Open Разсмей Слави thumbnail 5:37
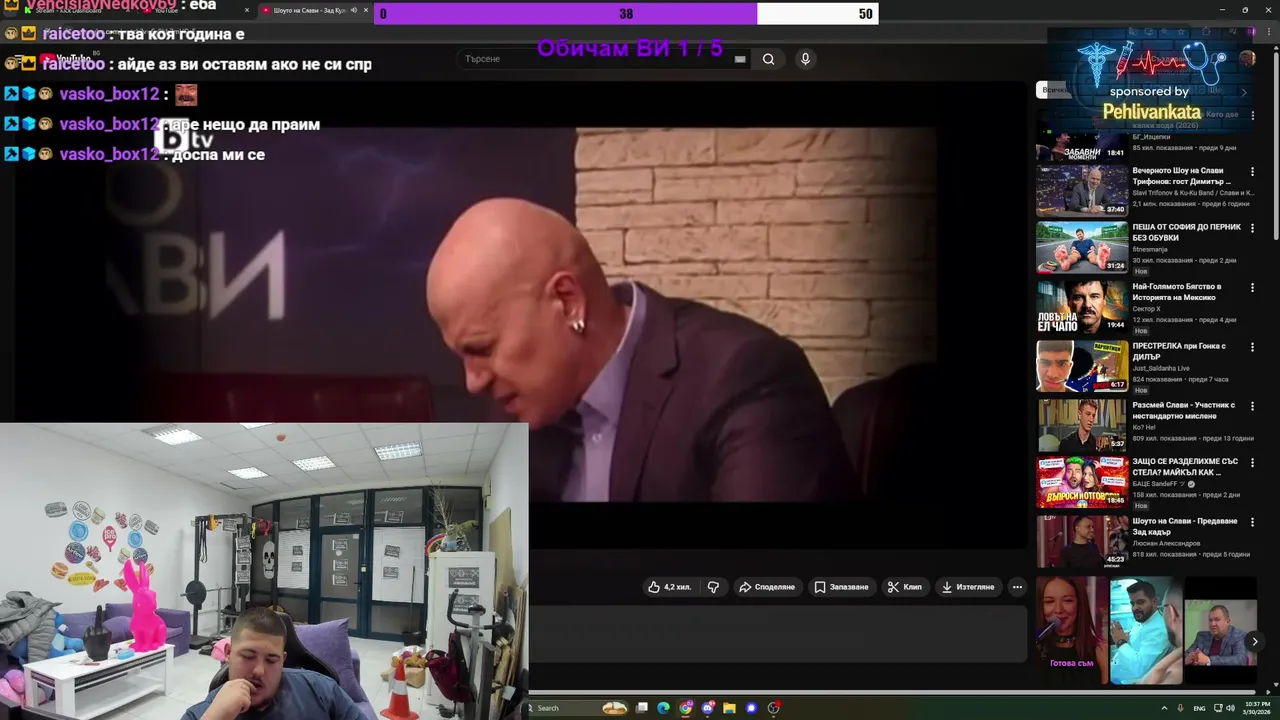This screenshot has height=720, width=1280. tap(1082, 424)
